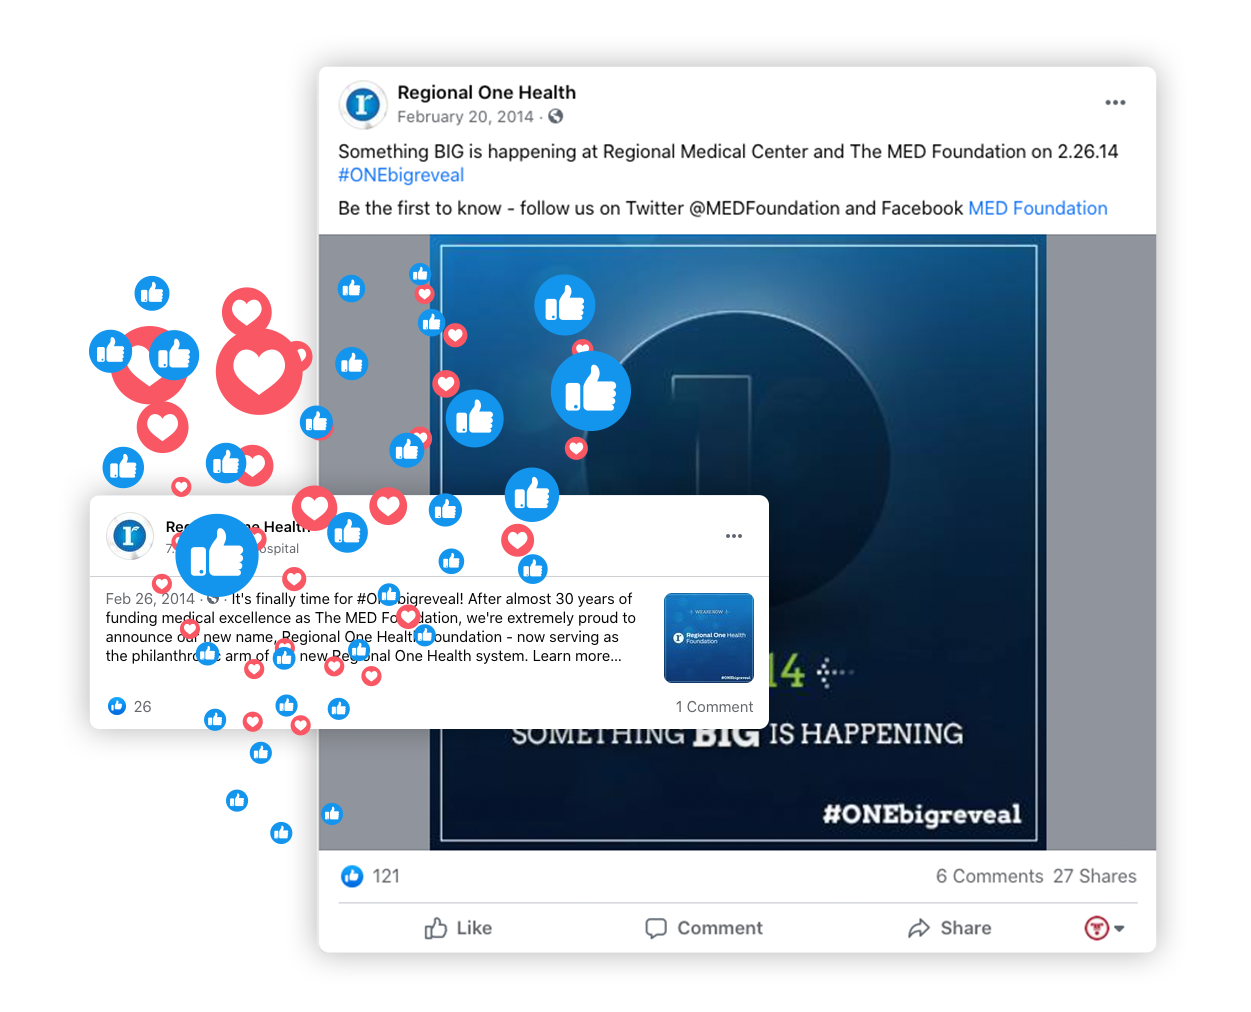This screenshot has width=1251, height=1012.
Task: Click the Comment speech bubble button
Action: [704, 928]
